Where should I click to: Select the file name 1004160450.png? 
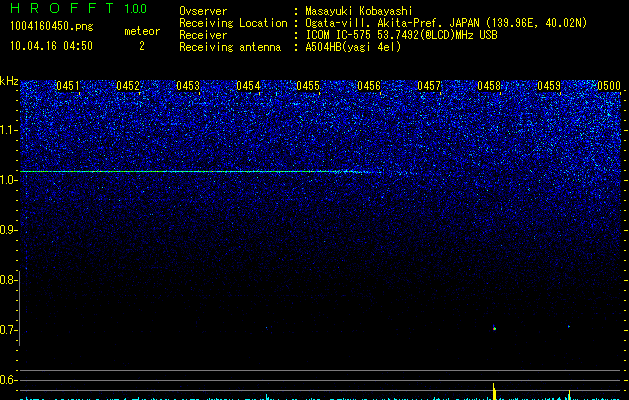pyautogui.click(x=51, y=26)
